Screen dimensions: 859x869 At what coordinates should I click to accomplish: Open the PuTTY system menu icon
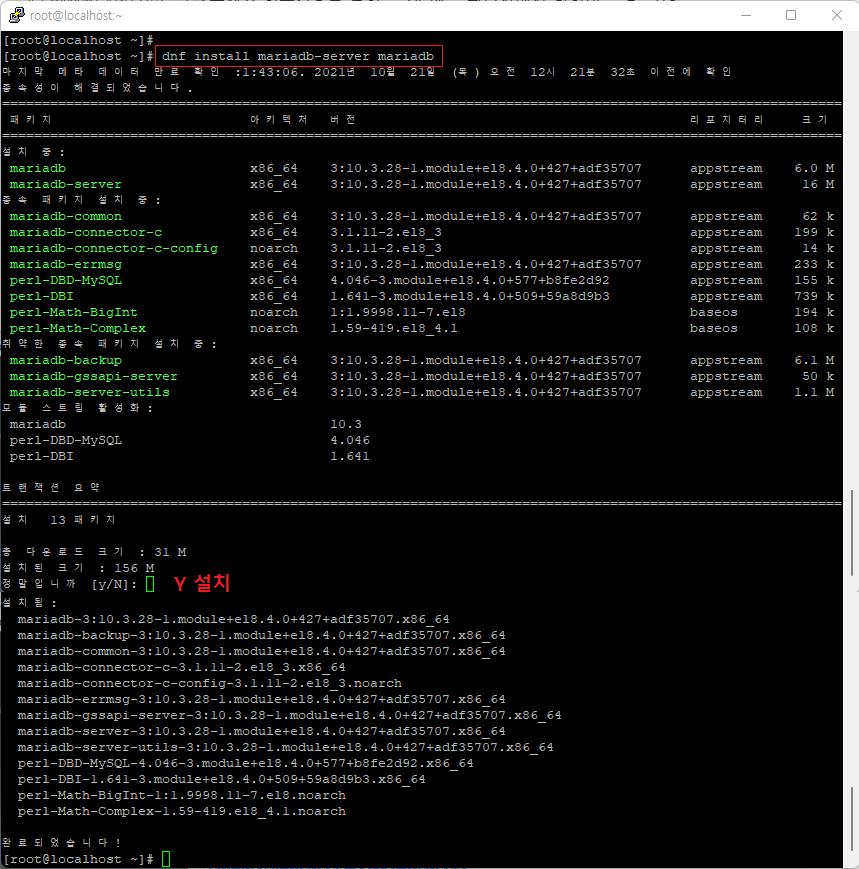click(x=17, y=15)
